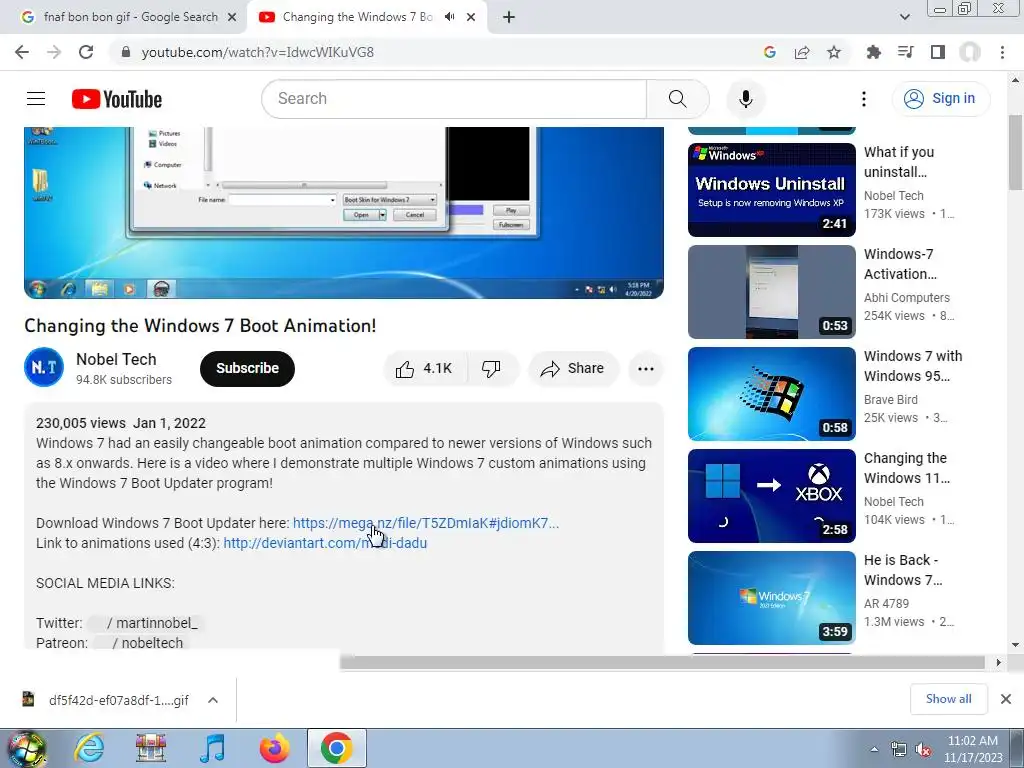Open the nobeltech Patreon link
The image size is (1024, 768).
140,643
